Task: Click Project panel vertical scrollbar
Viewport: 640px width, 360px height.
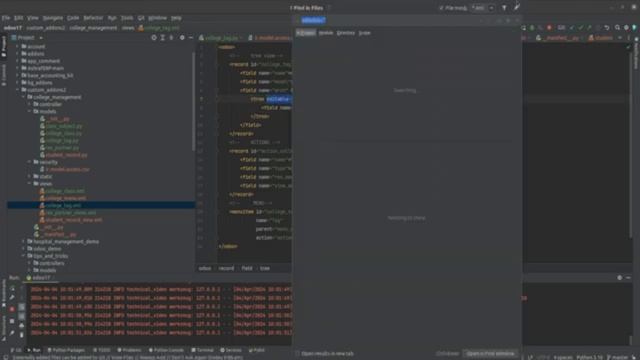Action: (193, 102)
